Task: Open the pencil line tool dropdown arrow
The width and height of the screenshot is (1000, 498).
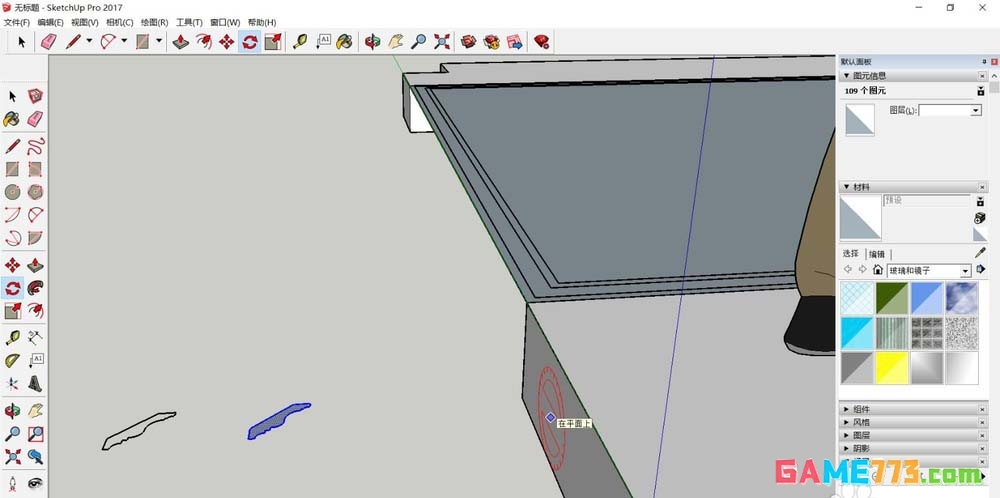Action: coord(89,41)
